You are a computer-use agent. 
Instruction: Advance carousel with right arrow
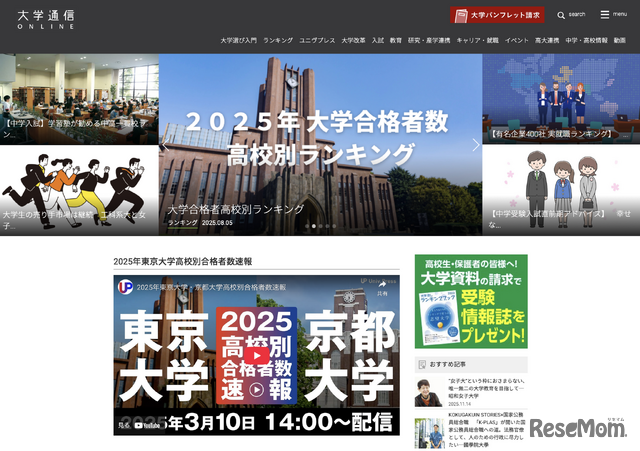pos(476,145)
